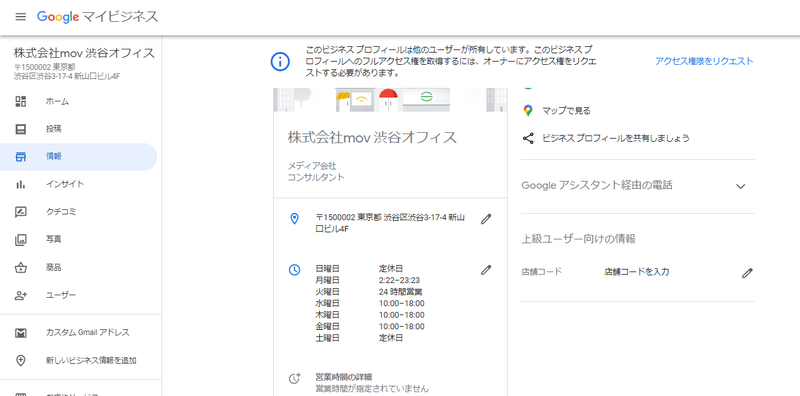Click the blue address pin icon
Screen dimensions: 800x396
[x=294, y=219]
